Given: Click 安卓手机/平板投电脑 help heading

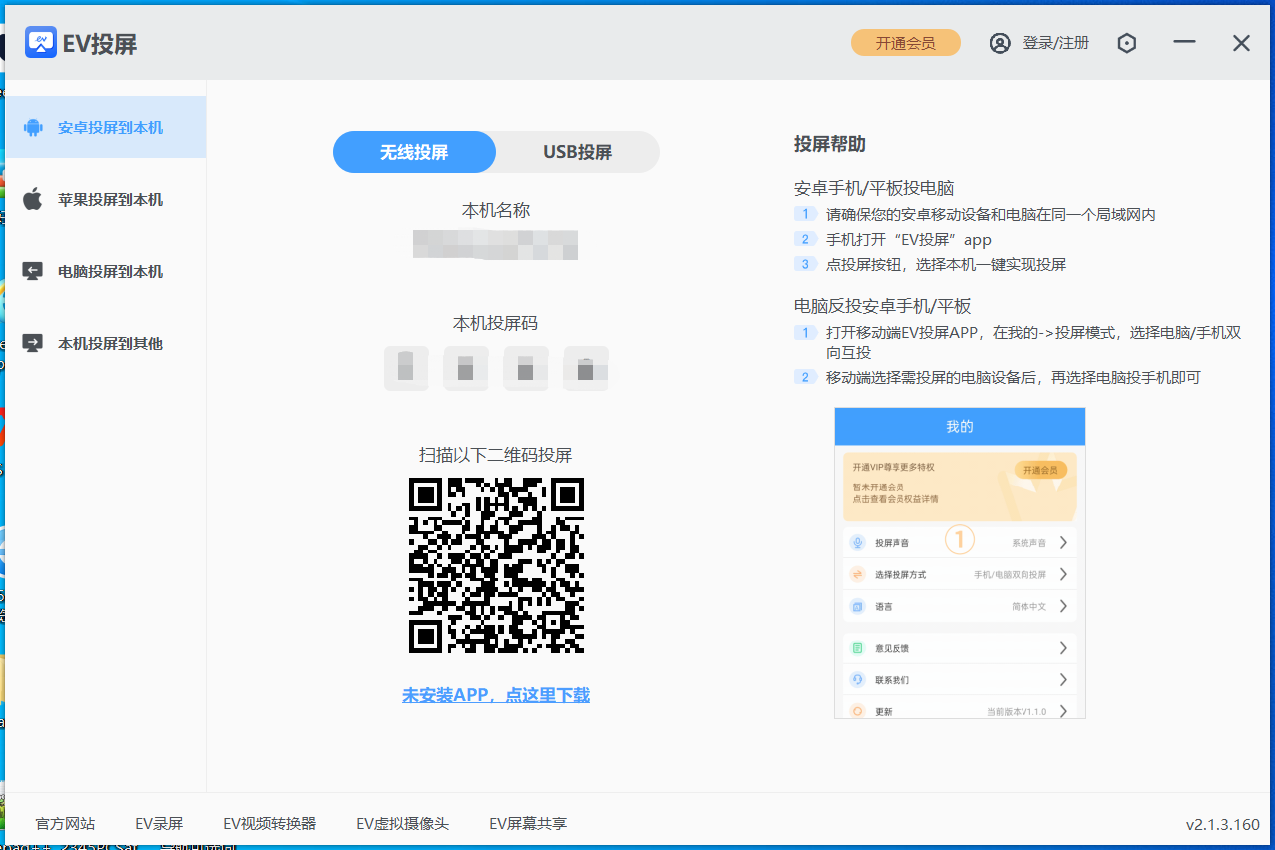Looking at the screenshot, I should 874,188.
